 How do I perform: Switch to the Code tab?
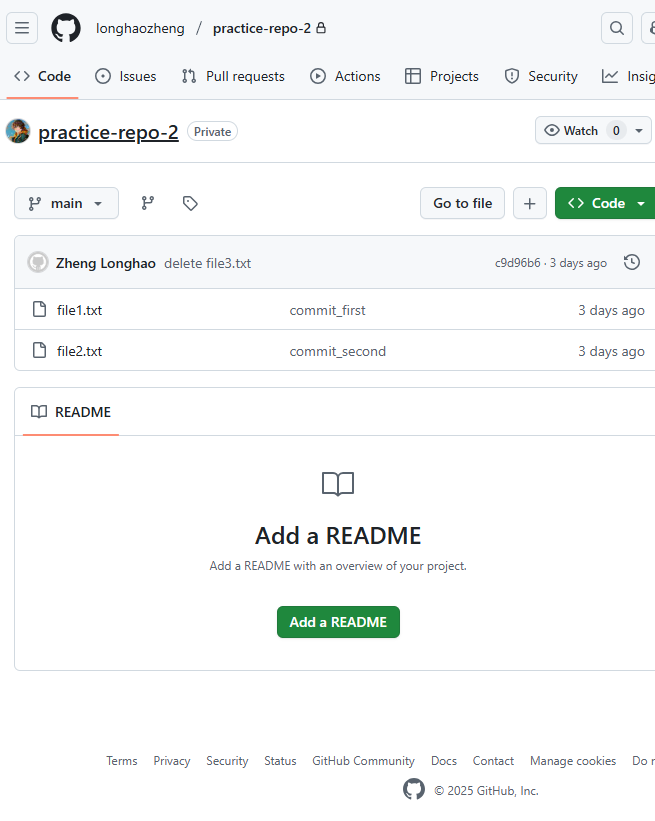coord(42,76)
